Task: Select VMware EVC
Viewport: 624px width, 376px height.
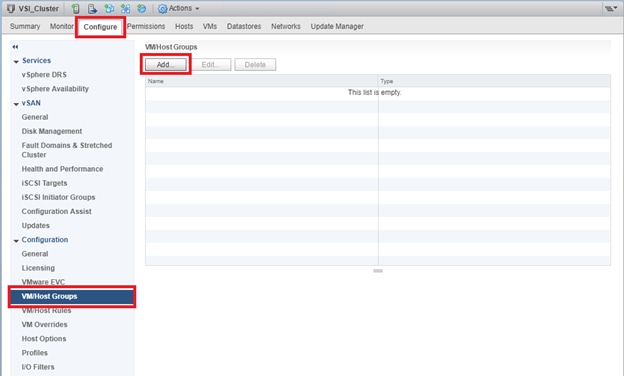Action: pyautogui.click(x=43, y=282)
